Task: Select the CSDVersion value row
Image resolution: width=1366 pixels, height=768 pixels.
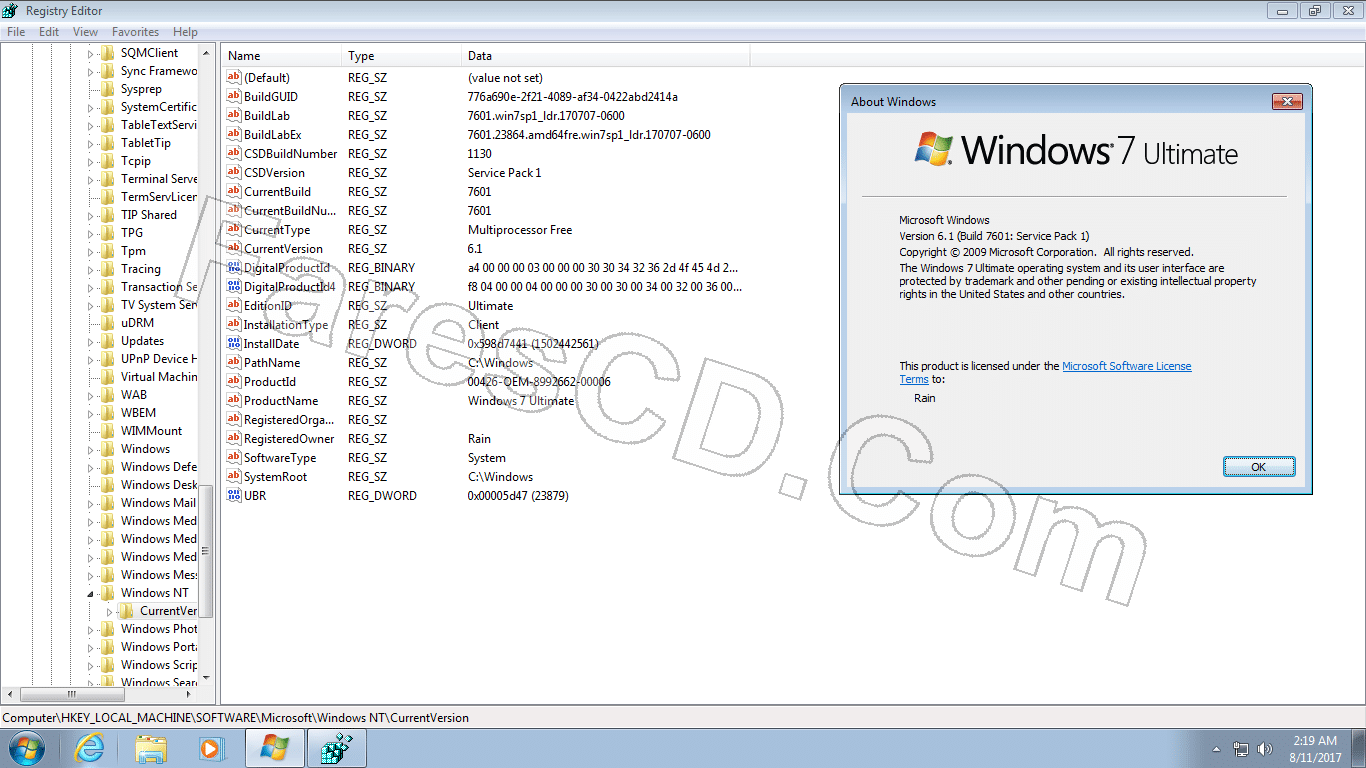Action: [x=485, y=173]
